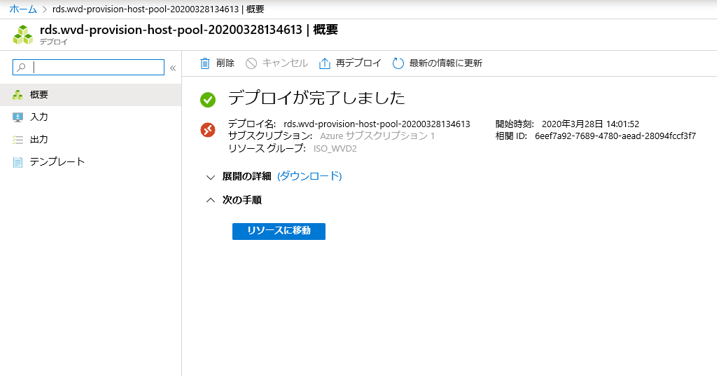The width and height of the screenshot is (717, 376).
Task: Expand 展開の詳細 section chevron
Action: [x=210, y=177]
